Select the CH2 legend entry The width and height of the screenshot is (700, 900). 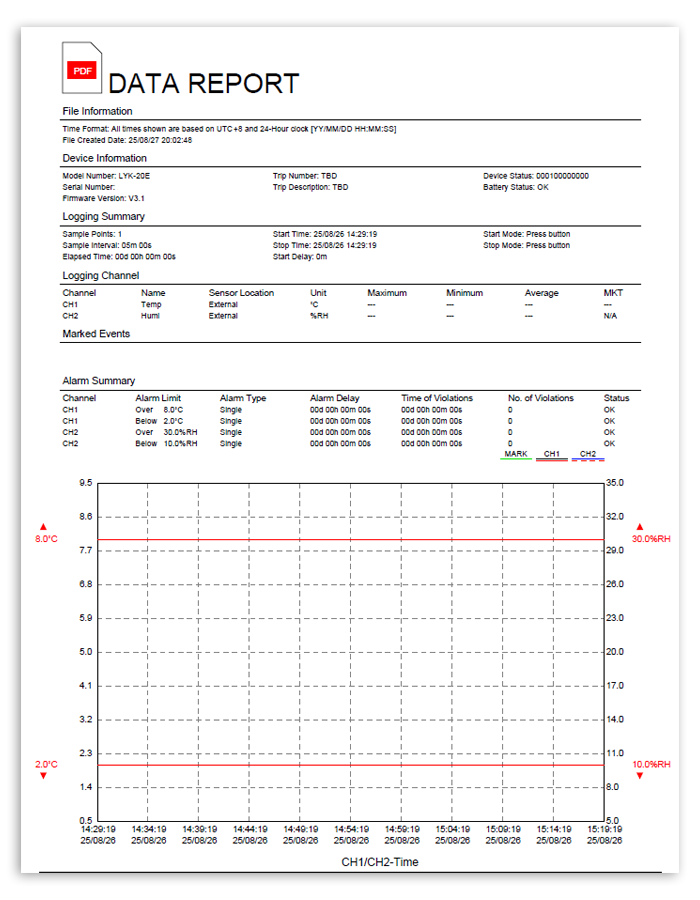coord(587,455)
